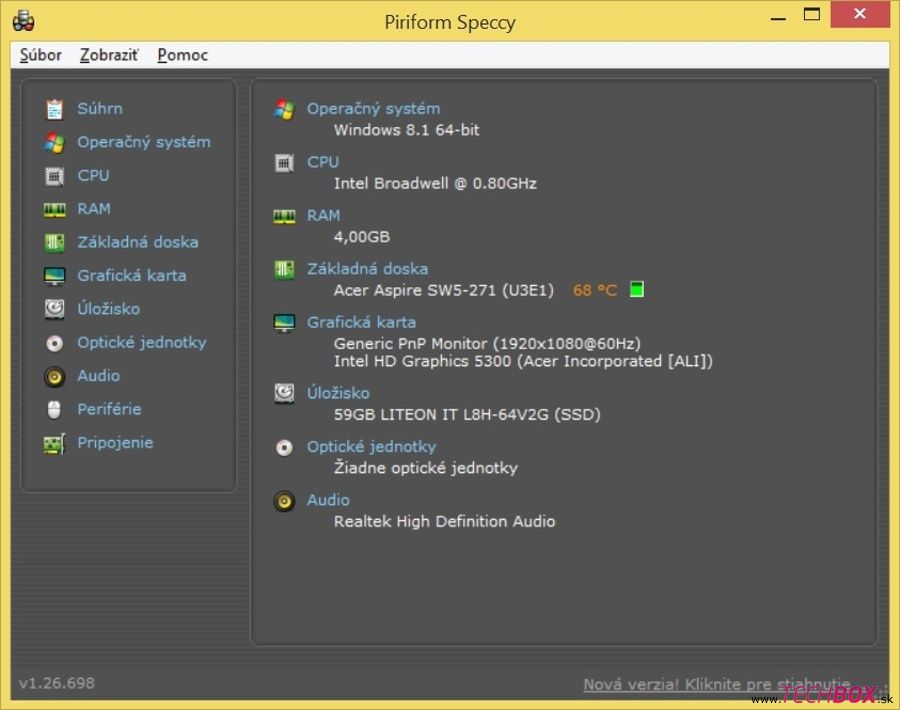900x710 pixels.
Task: Click the 68 °C temperature value
Action: (x=595, y=290)
